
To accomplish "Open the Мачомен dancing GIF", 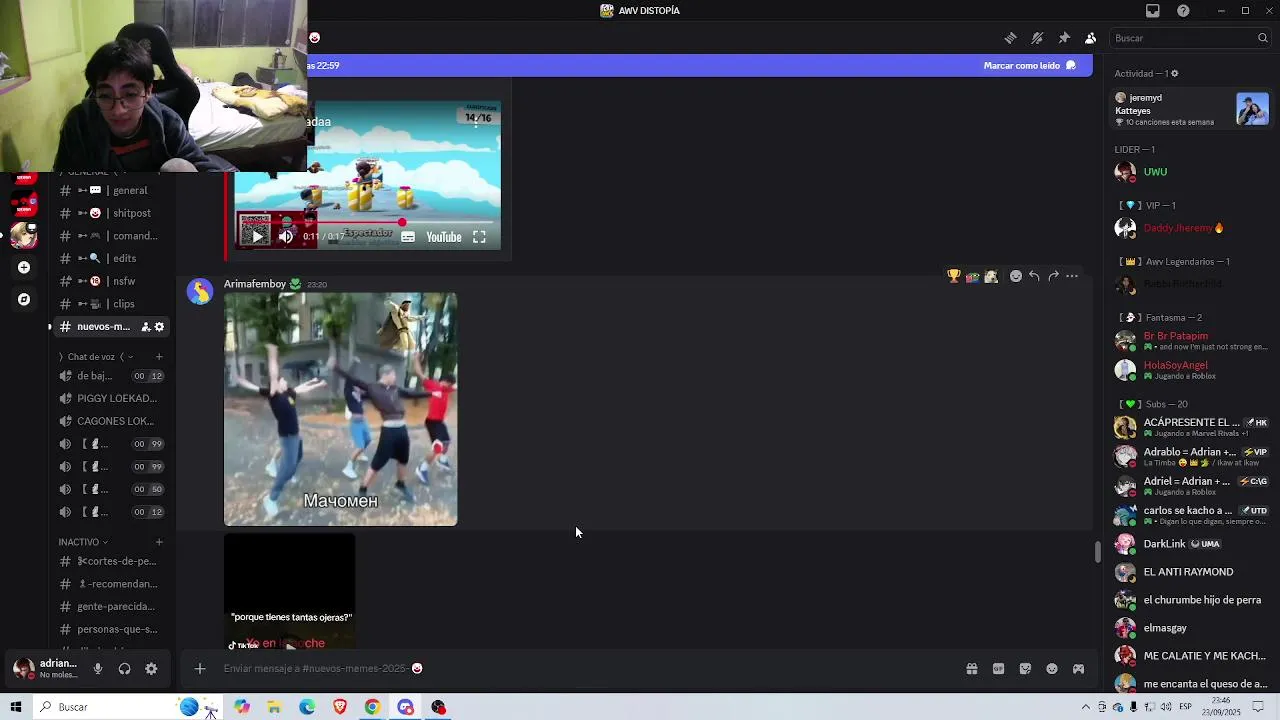I will tap(340, 409).
